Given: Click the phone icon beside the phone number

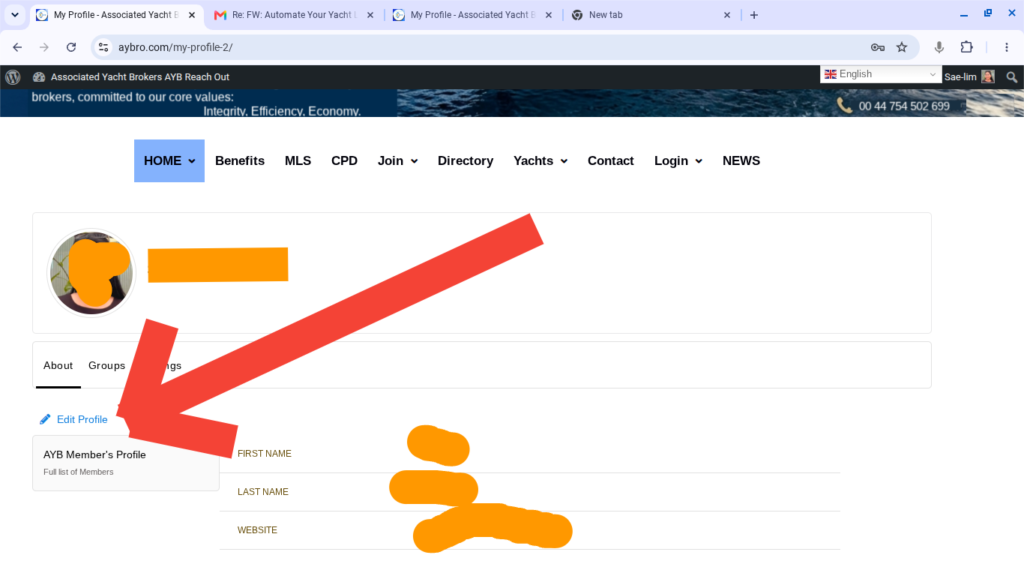Looking at the screenshot, I should click(x=844, y=106).
